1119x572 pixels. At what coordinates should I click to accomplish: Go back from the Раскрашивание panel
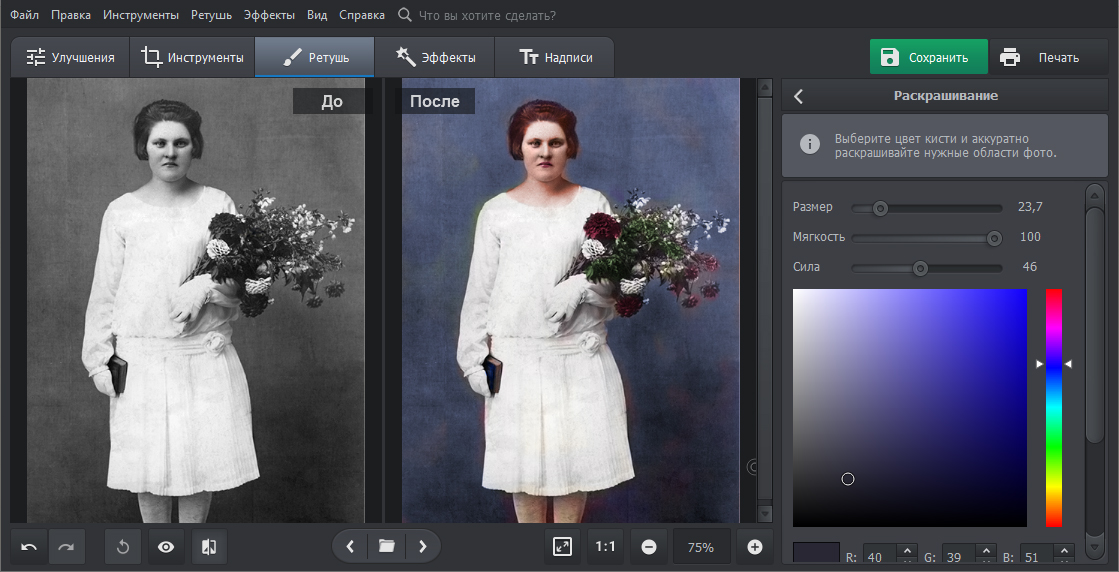pos(798,96)
